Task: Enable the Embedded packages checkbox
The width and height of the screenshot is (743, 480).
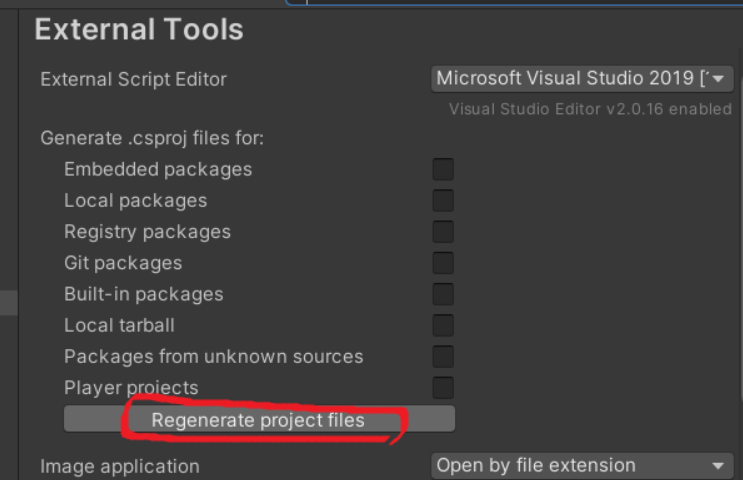Action: pyautogui.click(x=443, y=169)
